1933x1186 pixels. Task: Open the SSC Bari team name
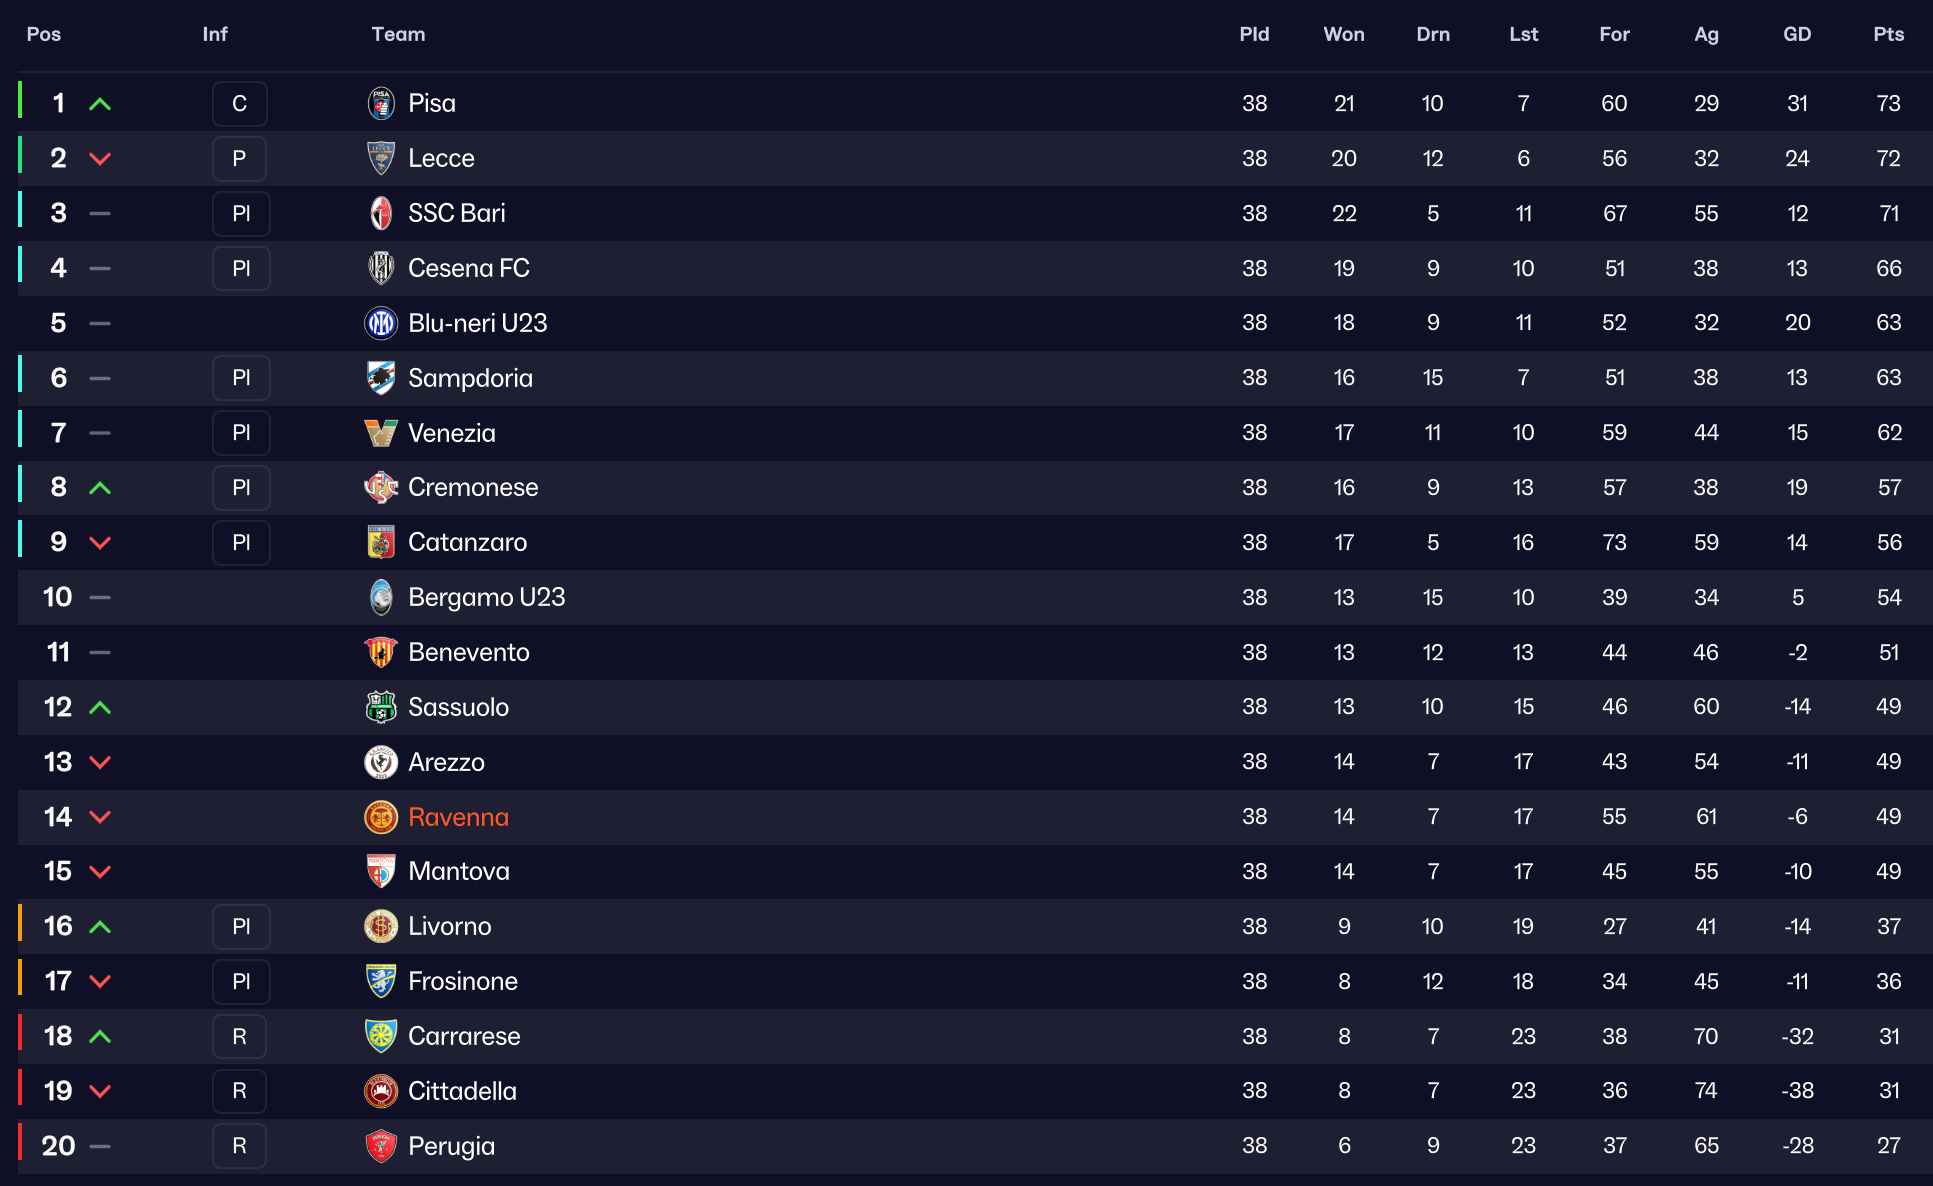(x=457, y=213)
